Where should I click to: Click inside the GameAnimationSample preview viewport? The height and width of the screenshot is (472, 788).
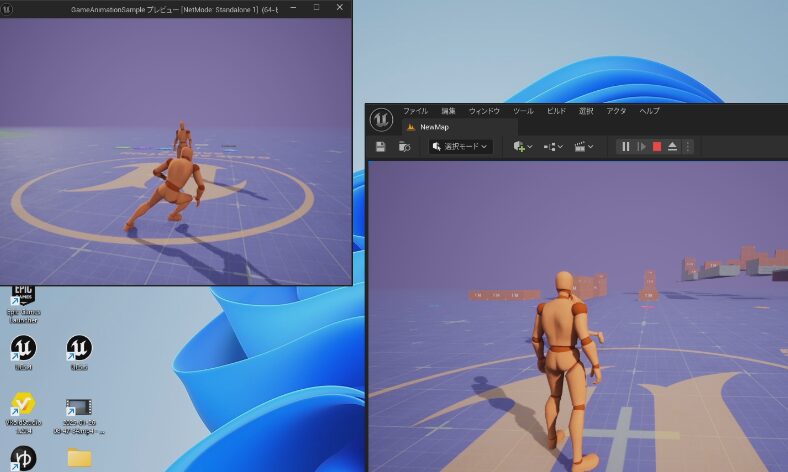(x=176, y=151)
